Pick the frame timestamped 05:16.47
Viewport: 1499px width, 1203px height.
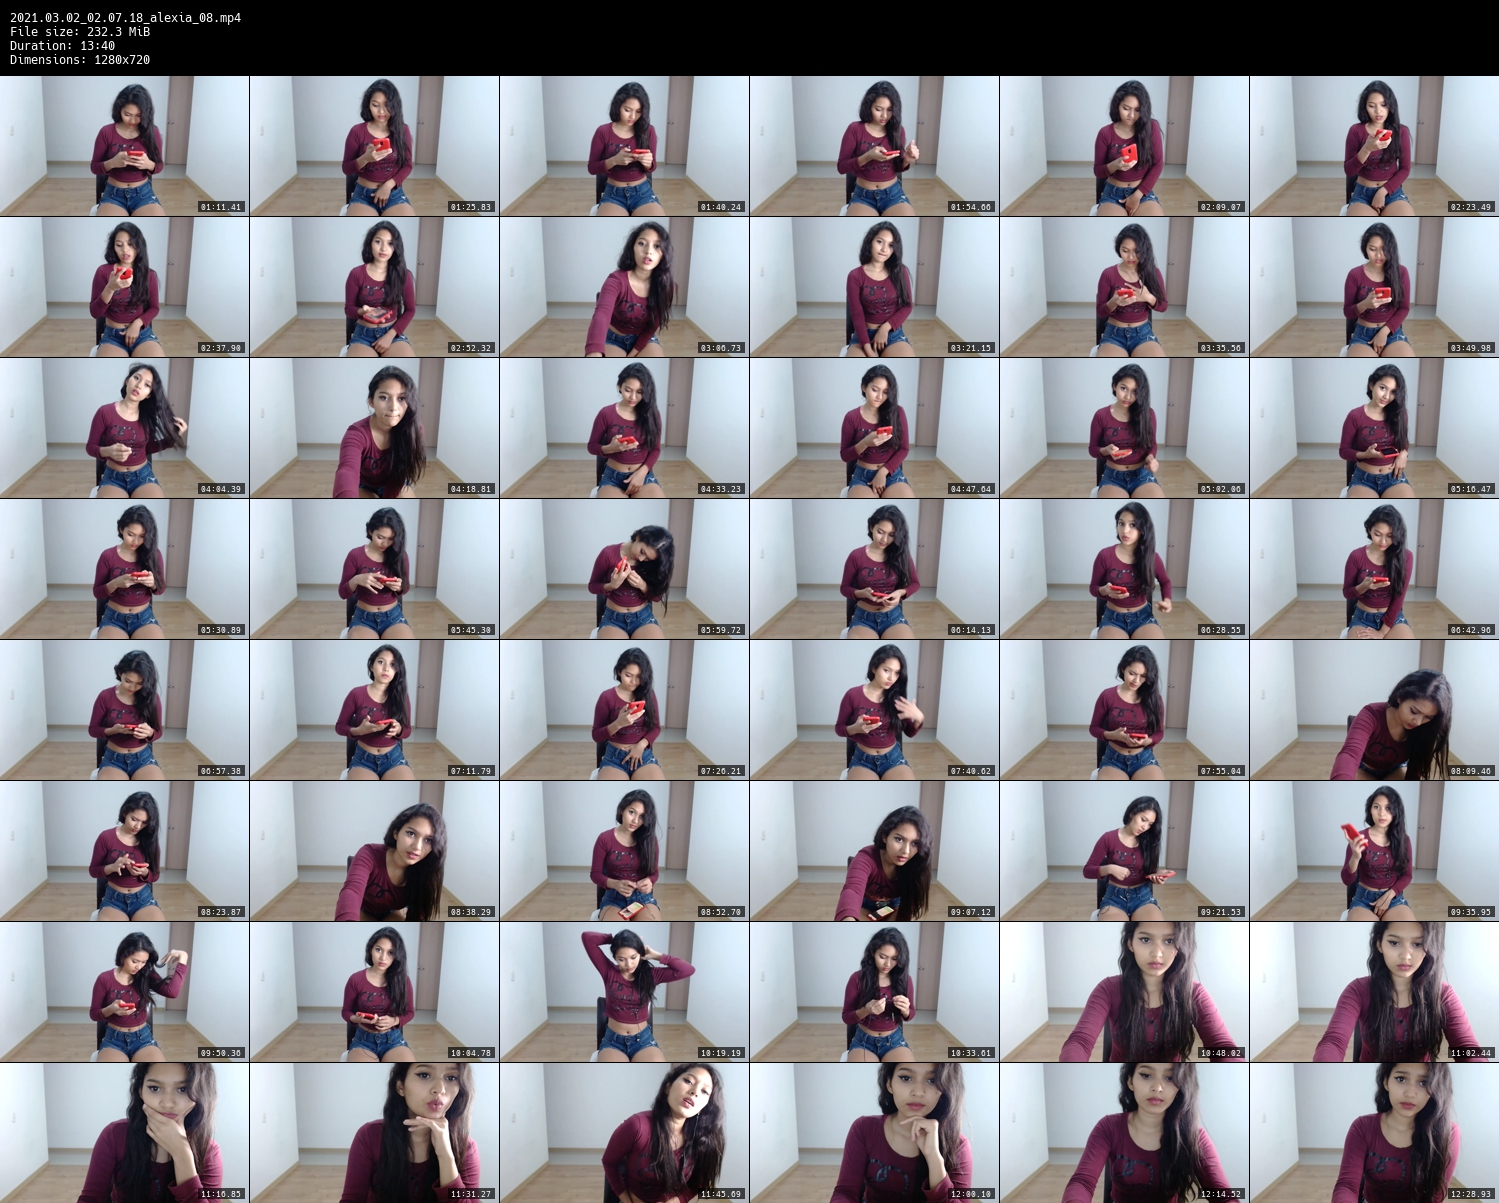point(1374,428)
